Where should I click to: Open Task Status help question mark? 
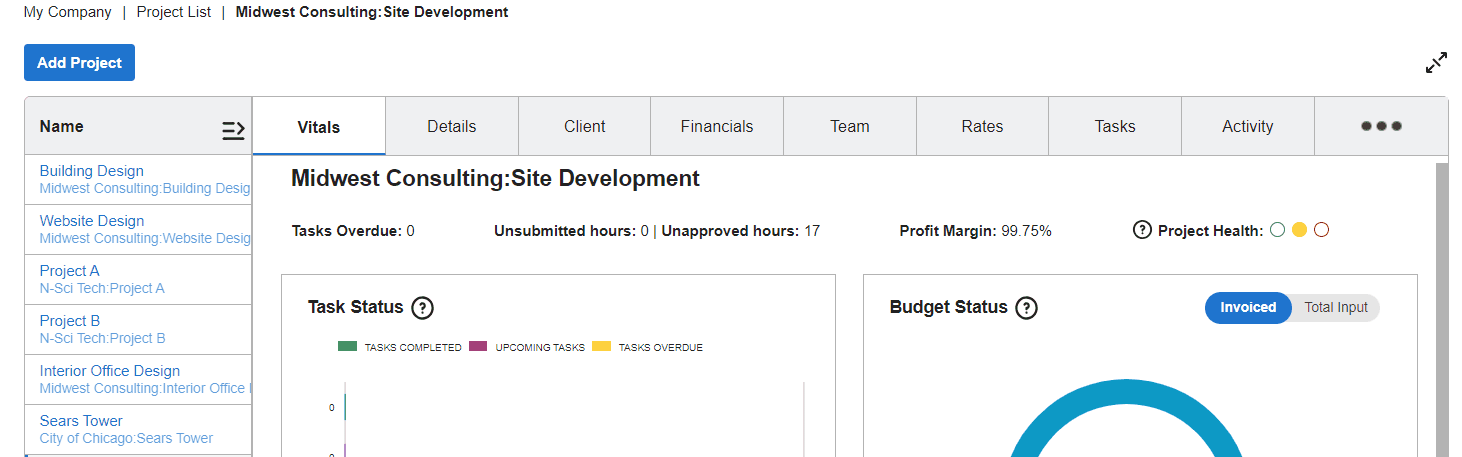click(422, 308)
